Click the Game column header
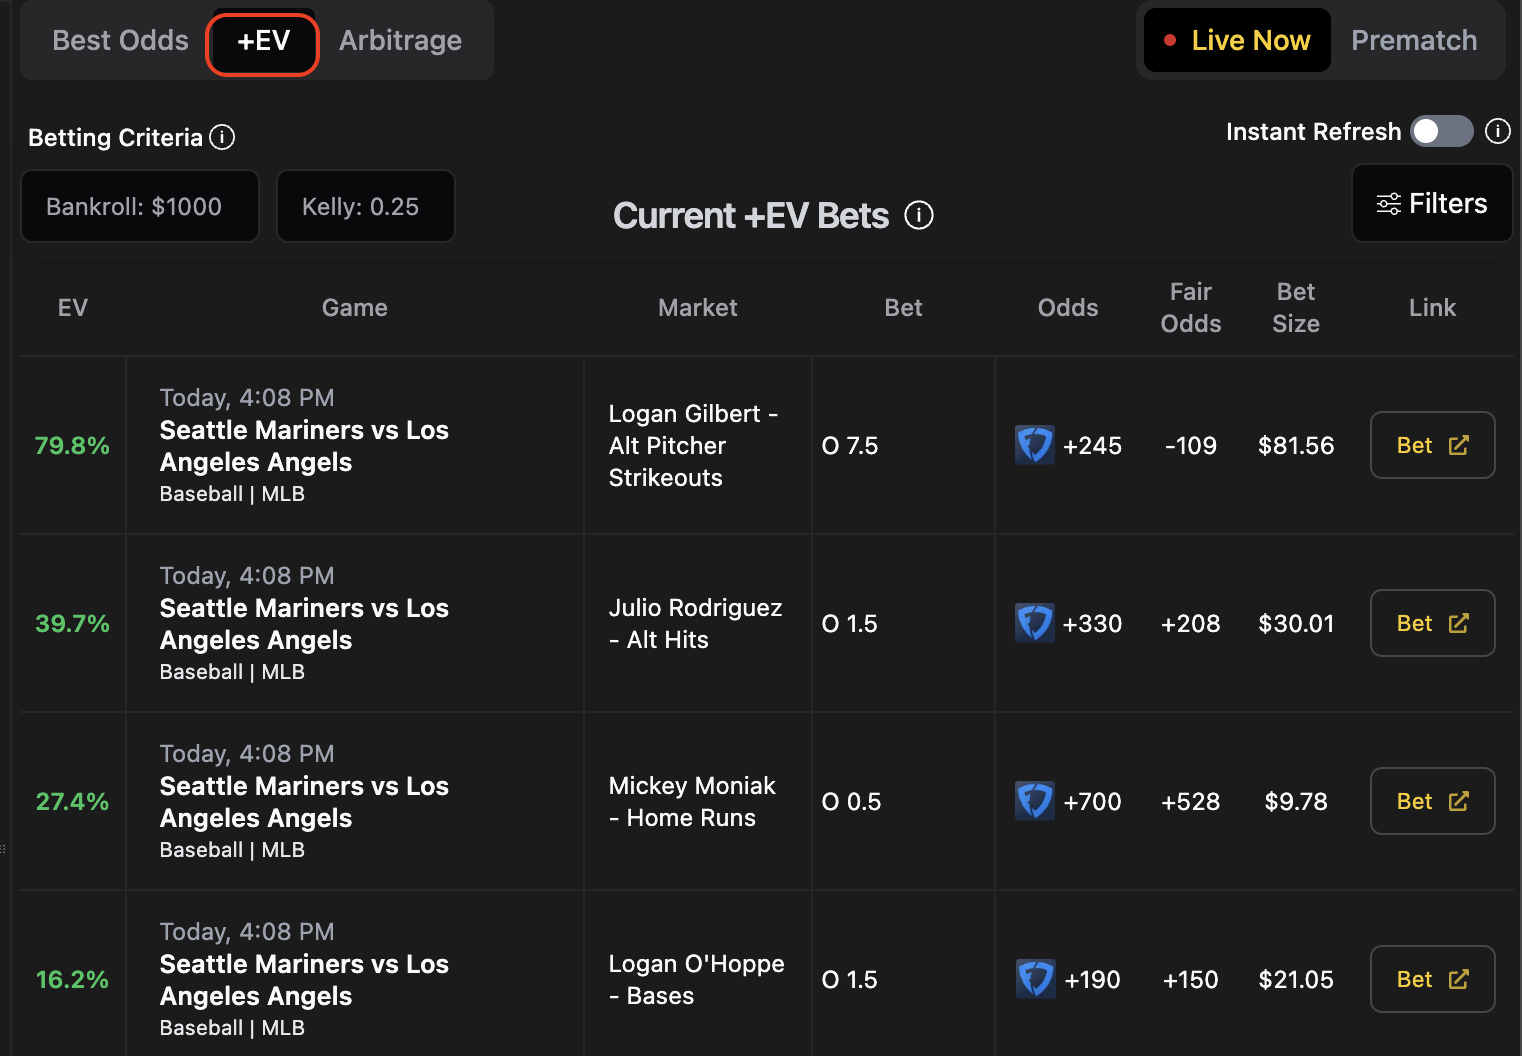The width and height of the screenshot is (1522, 1056). coord(354,307)
